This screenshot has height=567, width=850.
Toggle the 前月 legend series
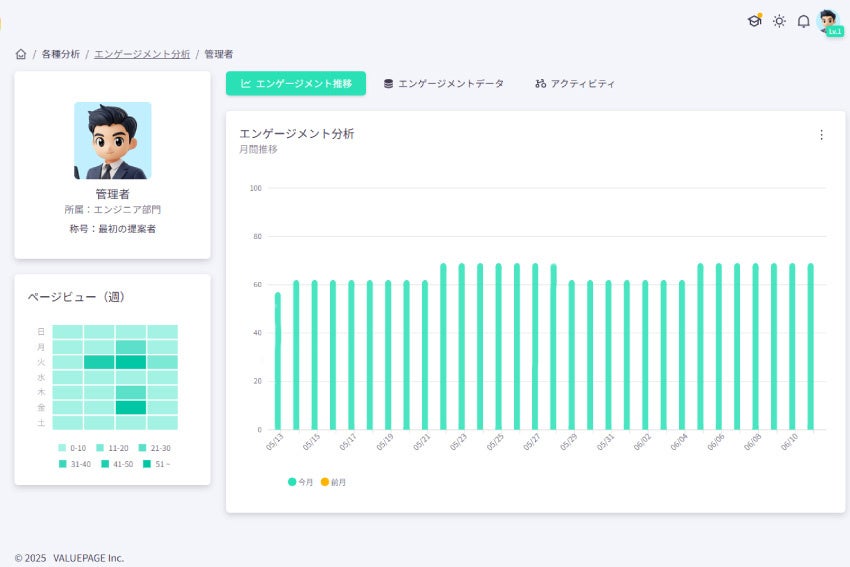(x=333, y=482)
